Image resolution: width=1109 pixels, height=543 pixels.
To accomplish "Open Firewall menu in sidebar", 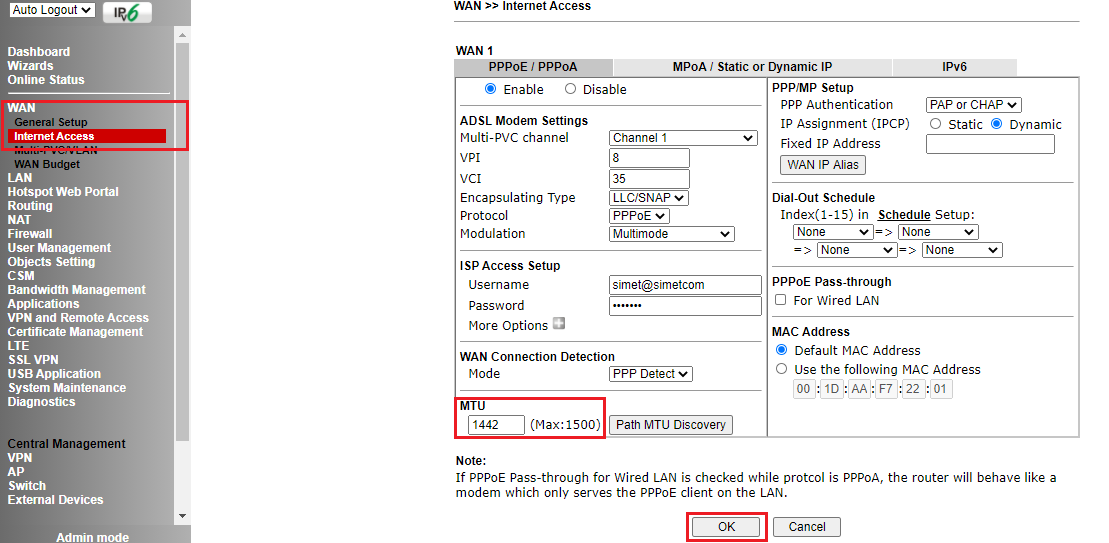I will pos(30,234).
